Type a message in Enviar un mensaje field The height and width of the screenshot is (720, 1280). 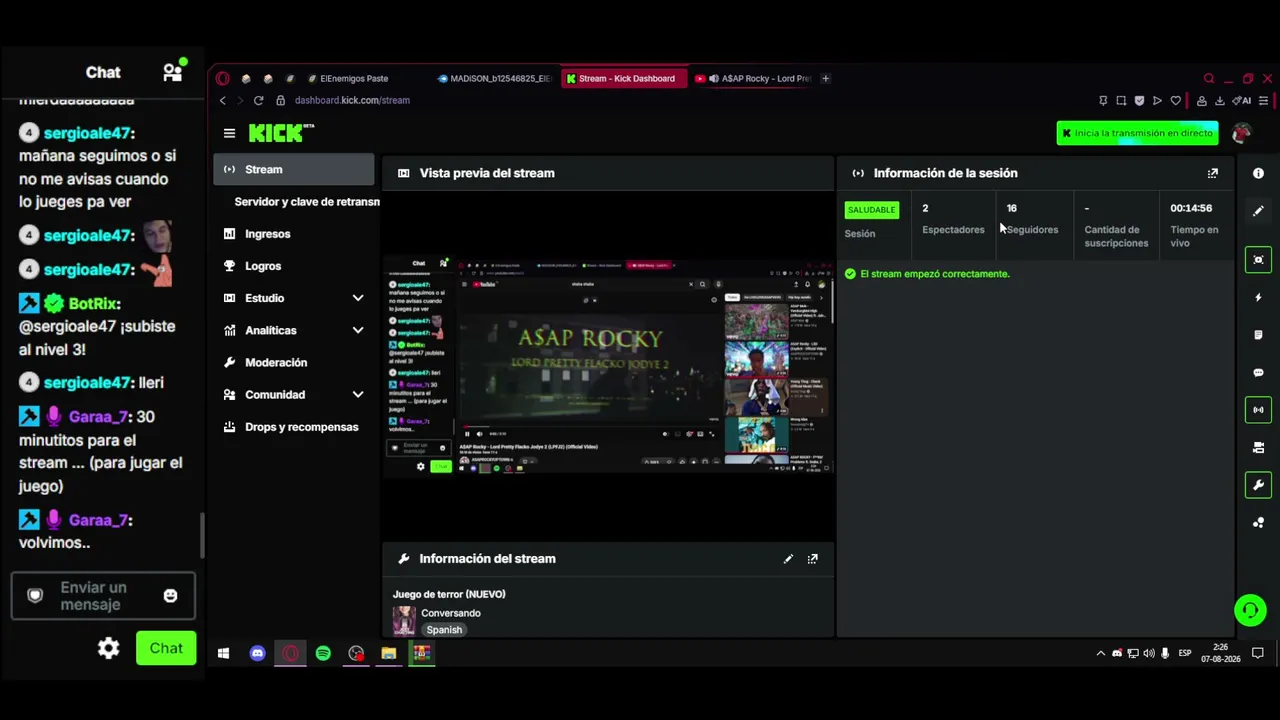103,596
